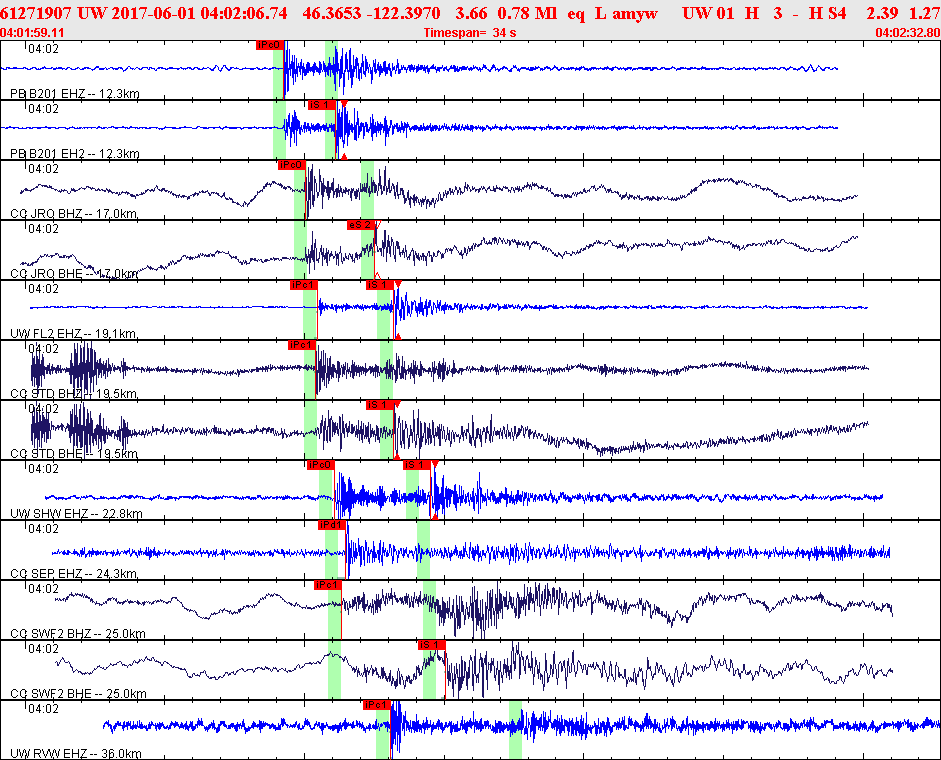Viewport: 941px width, 760px height.
Task: Click the iPc0 pick marker on PB B201 EHZ
Action: [269, 45]
